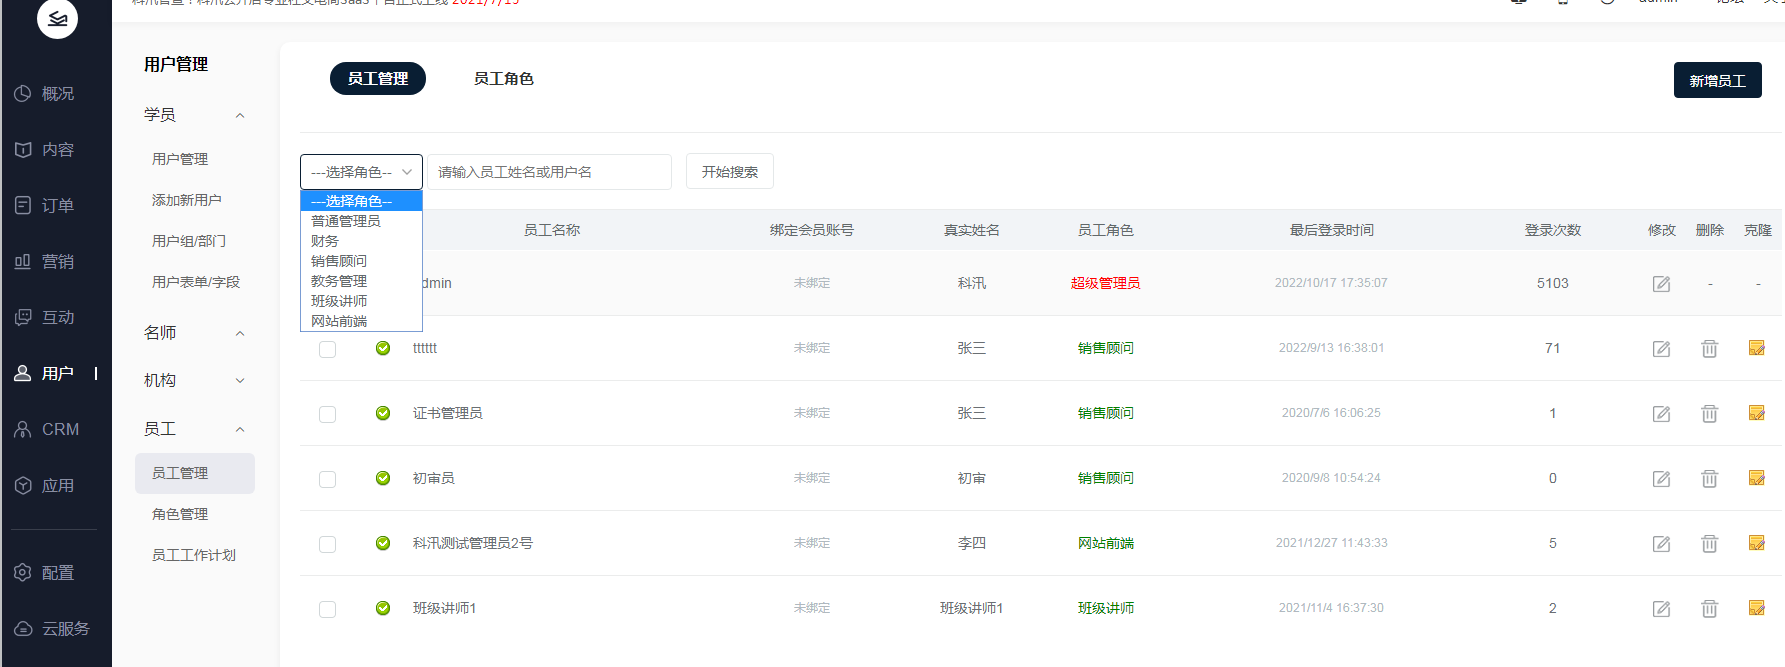Switch to the 员工角色 tab
The height and width of the screenshot is (667, 1785).
pos(503,79)
